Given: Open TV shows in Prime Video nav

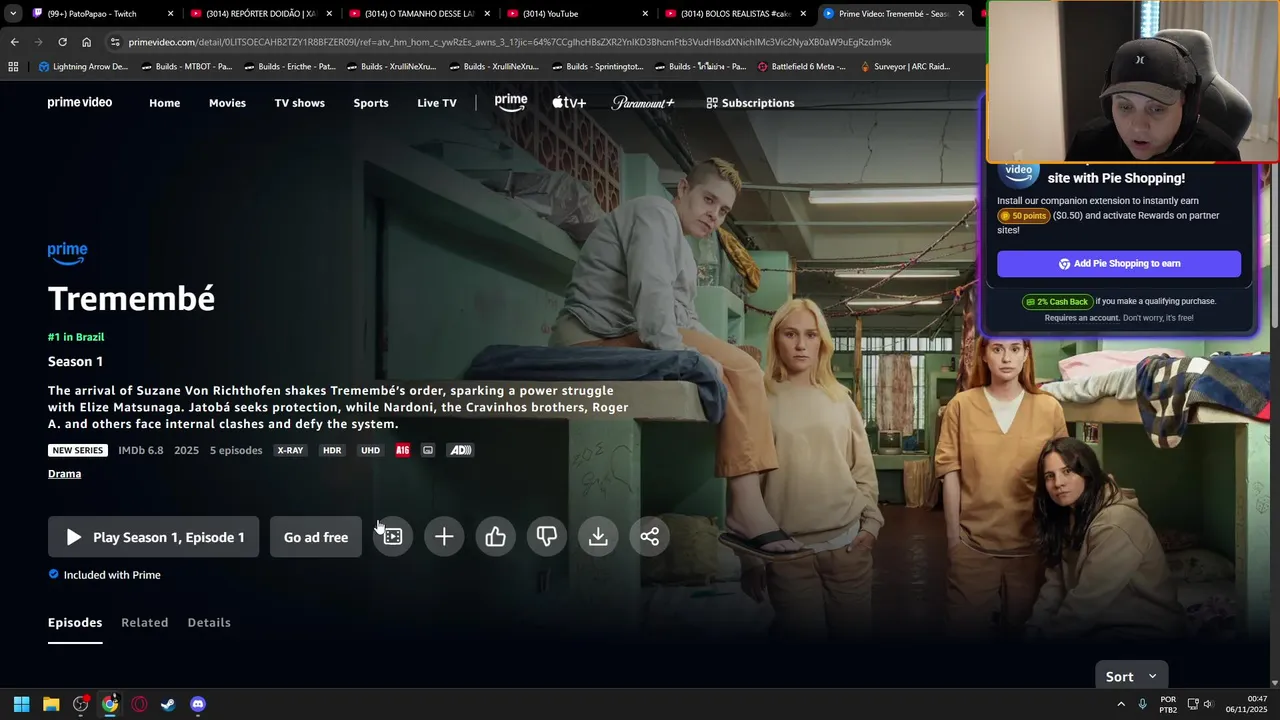Looking at the screenshot, I should 300,103.
